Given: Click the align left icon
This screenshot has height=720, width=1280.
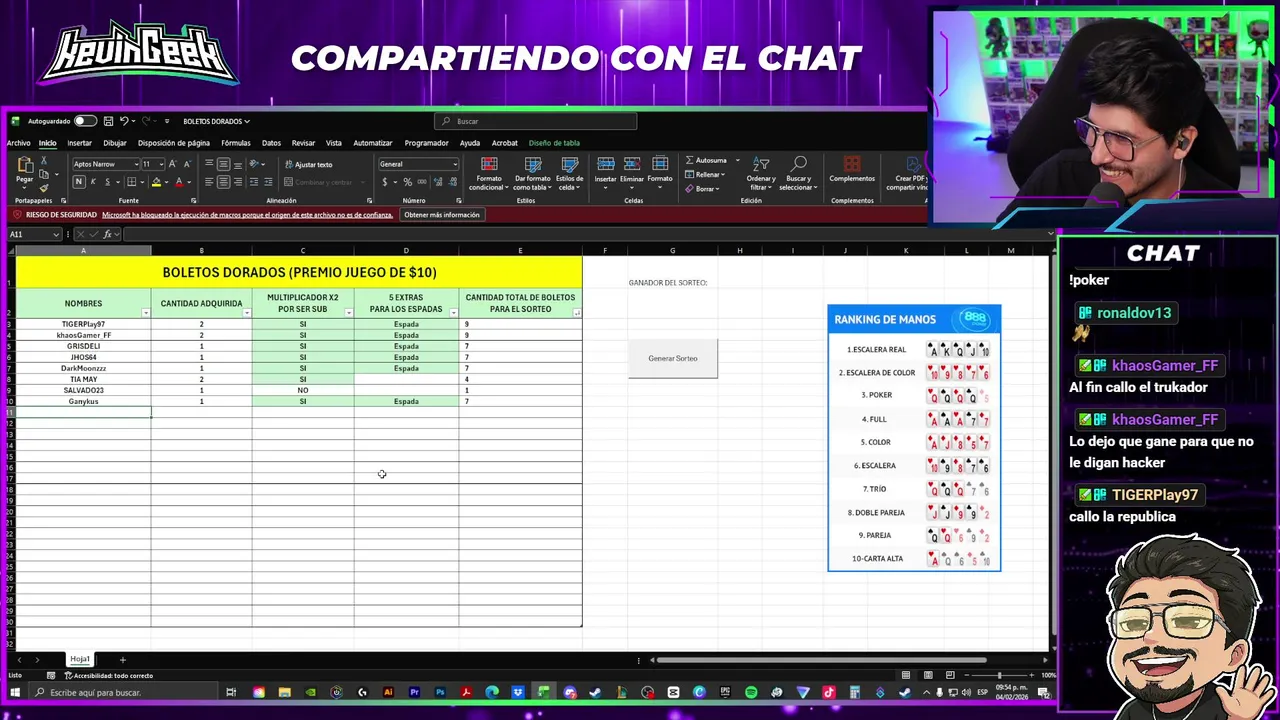Looking at the screenshot, I should click(209, 182).
